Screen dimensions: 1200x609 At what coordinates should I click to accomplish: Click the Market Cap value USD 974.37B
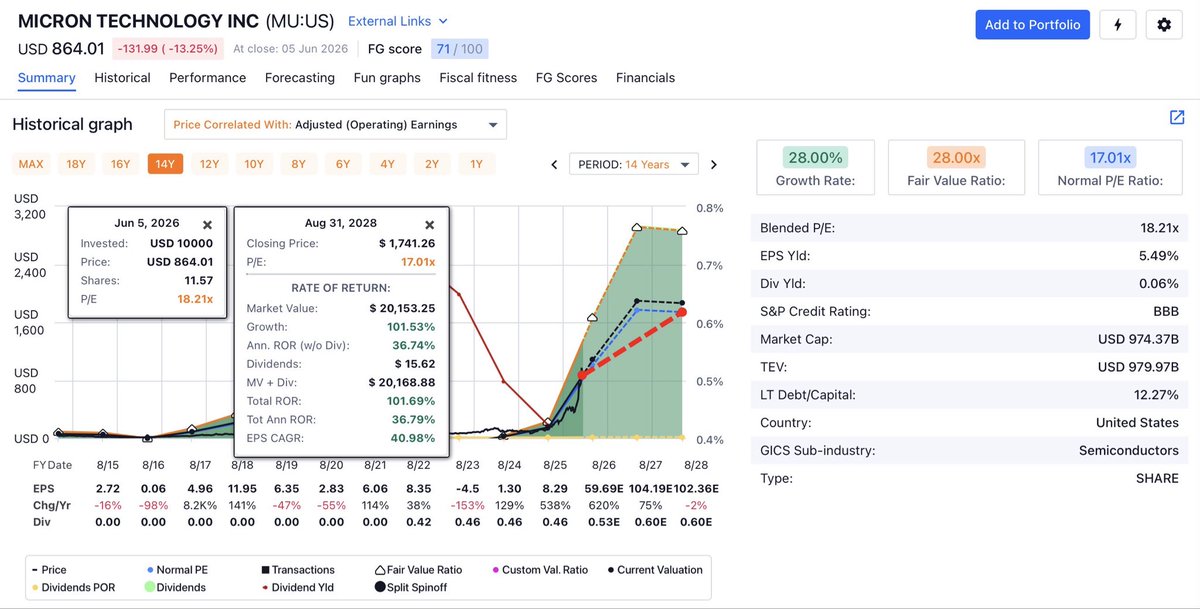[x=1139, y=339]
